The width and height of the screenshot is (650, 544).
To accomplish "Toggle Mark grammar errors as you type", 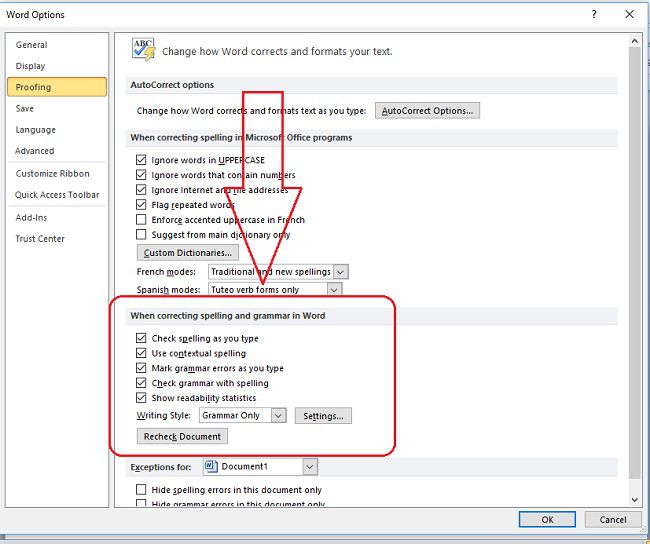I will (141, 368).
